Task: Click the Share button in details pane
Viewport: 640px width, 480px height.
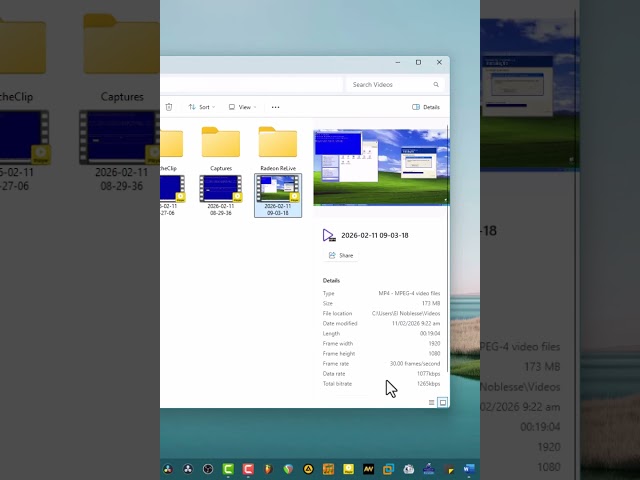Action: pos(341,256)
